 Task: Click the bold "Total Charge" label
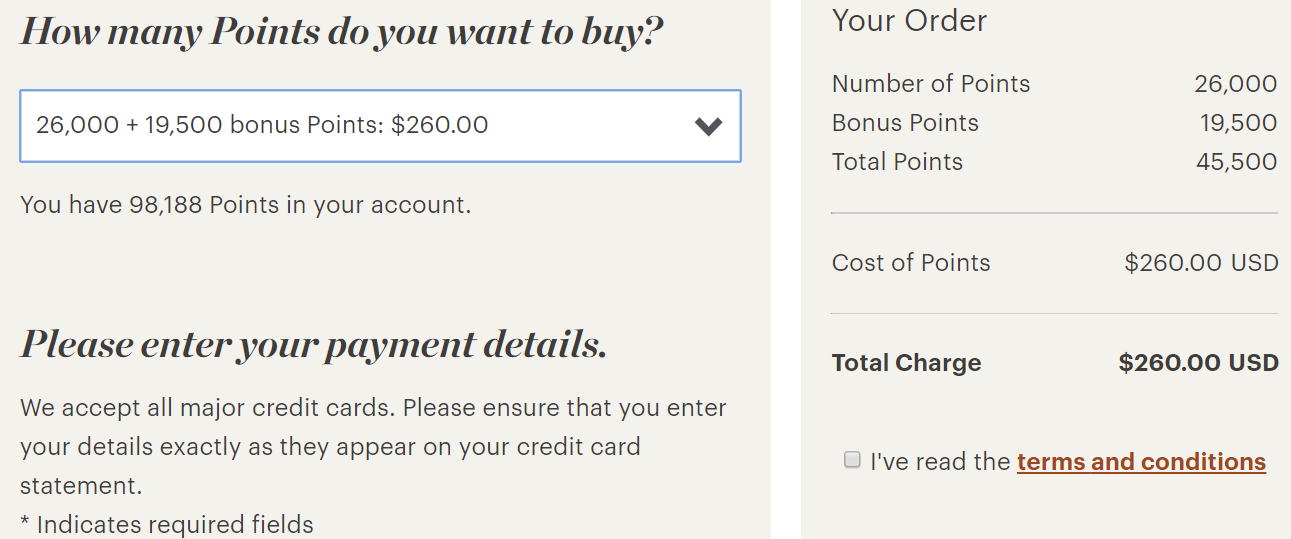pos(906,363)
